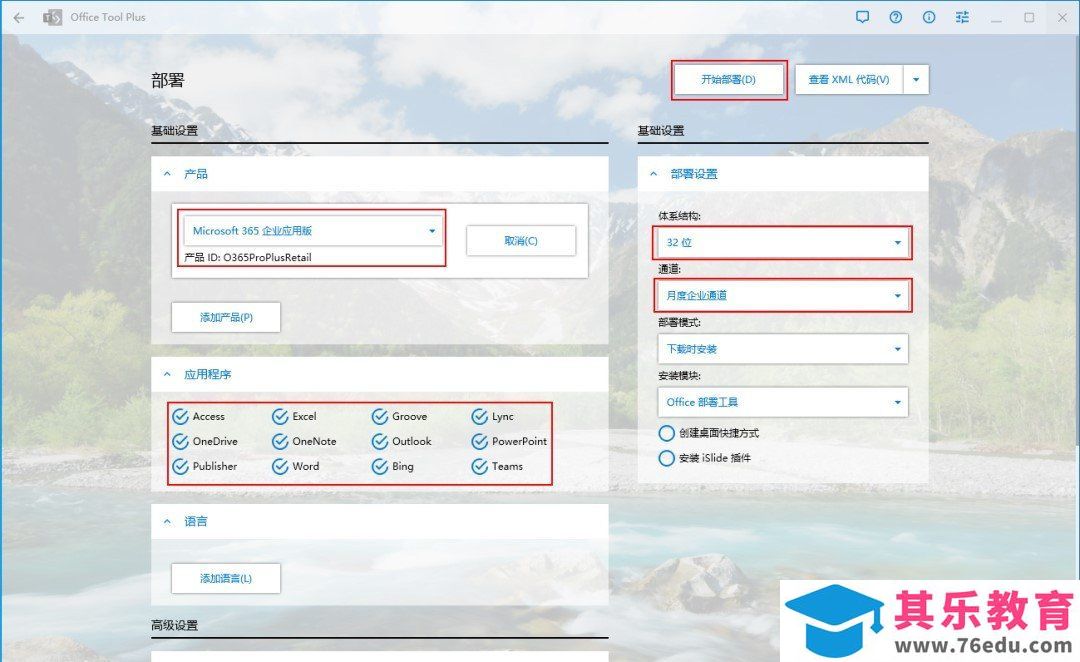This screenshot has width=1080, height=662.
Task: Open the 通道 月度企业通道 dropdown
Action: click(x=782, y=296)
